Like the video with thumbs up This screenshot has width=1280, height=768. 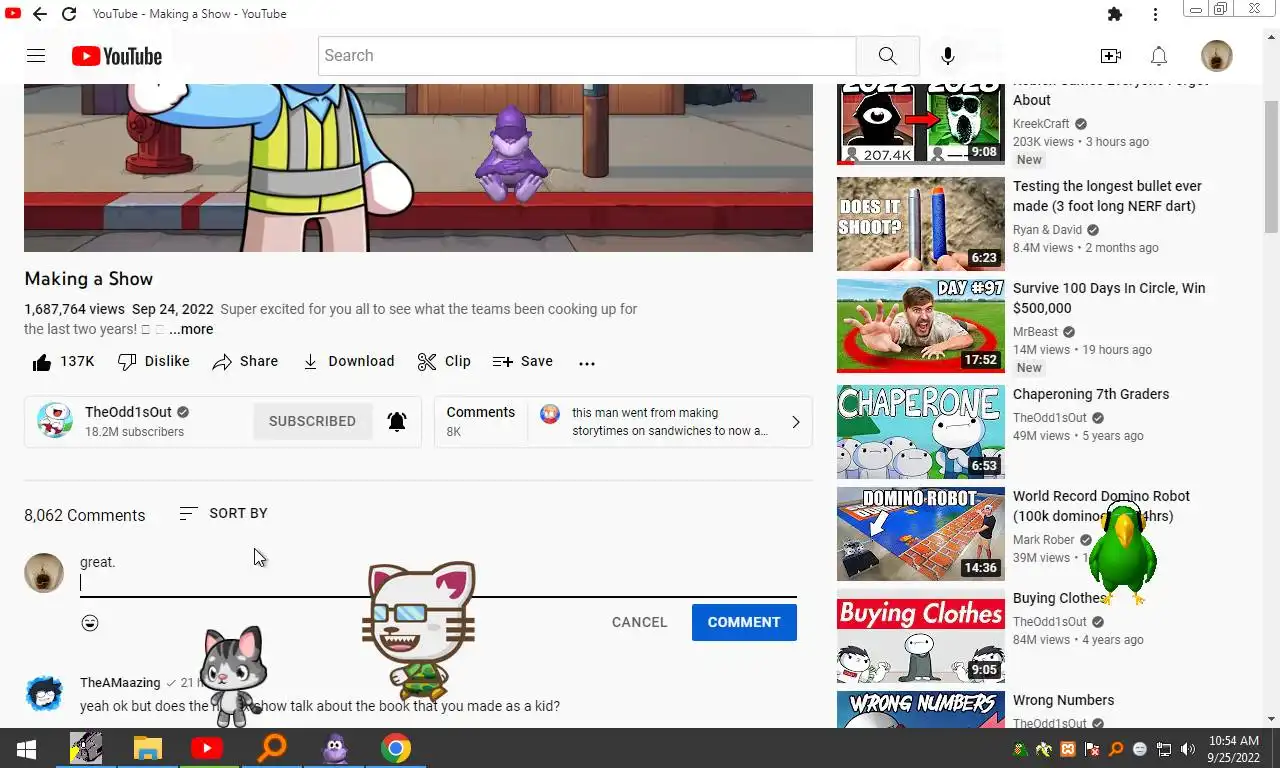[x=63, y=362]
